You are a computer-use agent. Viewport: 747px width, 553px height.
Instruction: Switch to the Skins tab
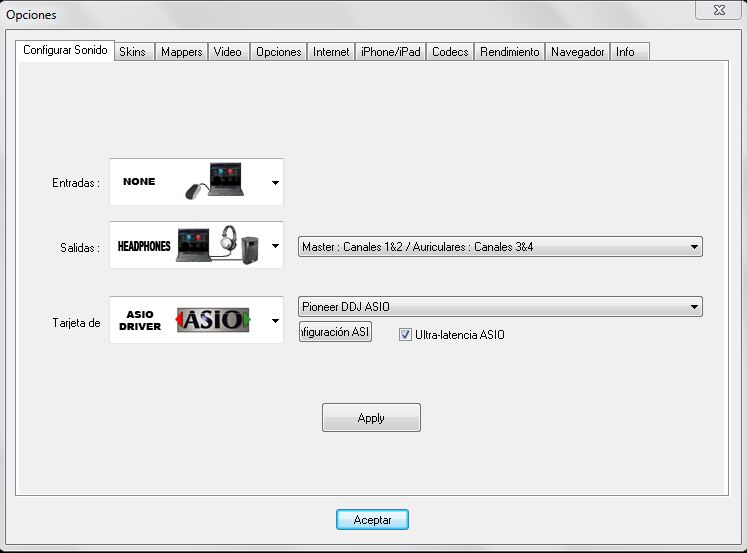pyautogui.click(x=132, y=52)
